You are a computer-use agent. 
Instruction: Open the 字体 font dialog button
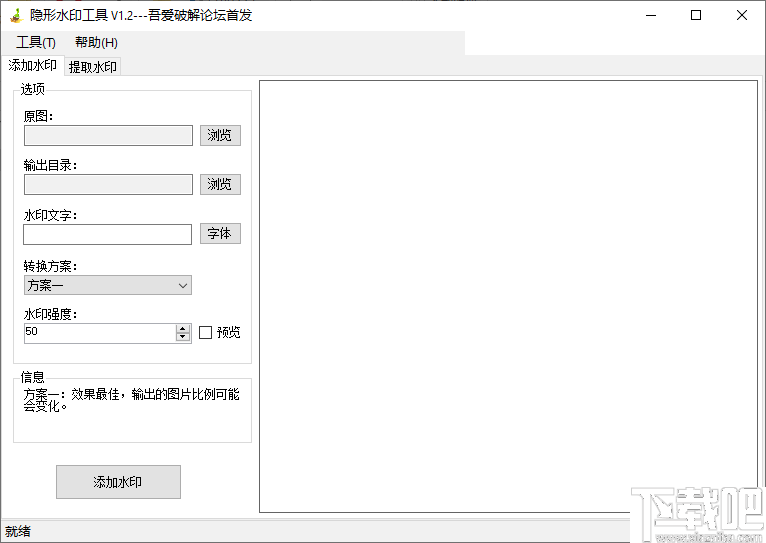[x=220, y=233]
